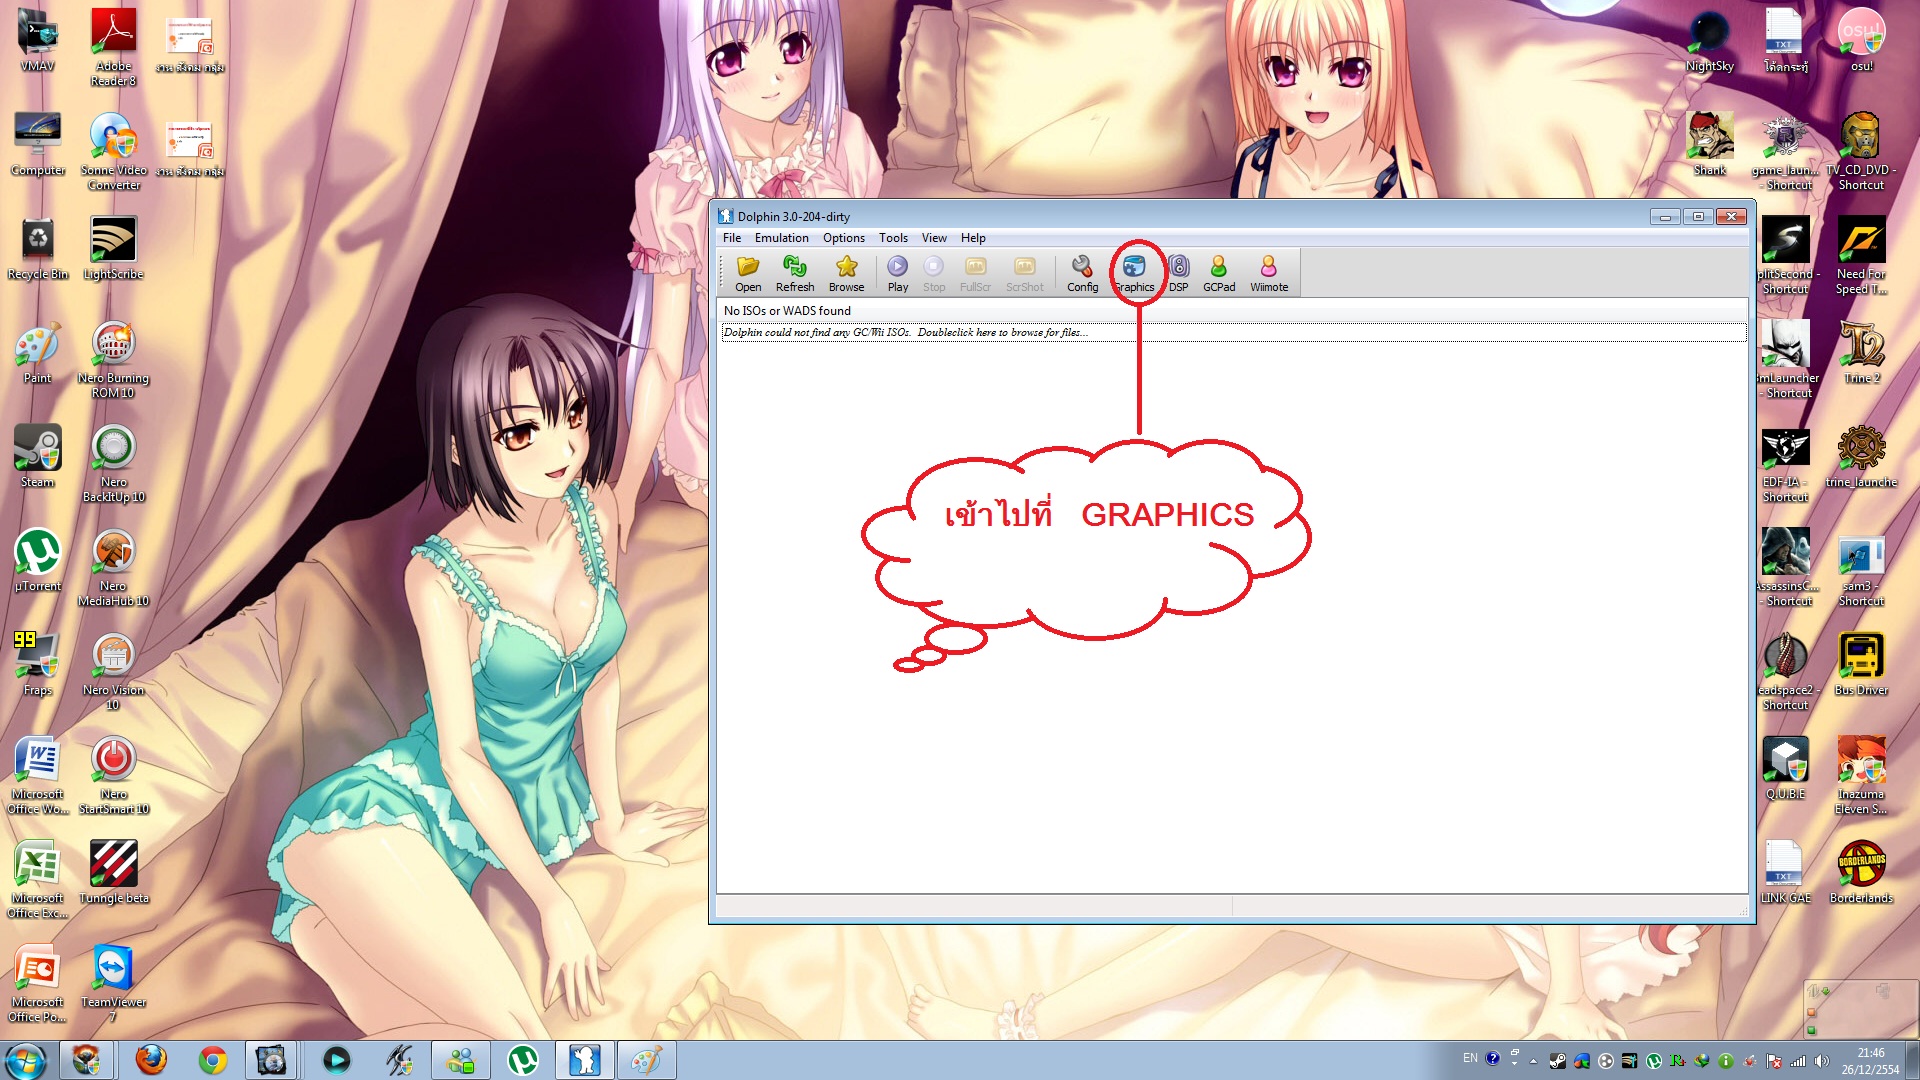This screenshot has height=1080, width=1920.
Task: Select the Q.U.B.E desktop icon
Action: click(1786, 769)
